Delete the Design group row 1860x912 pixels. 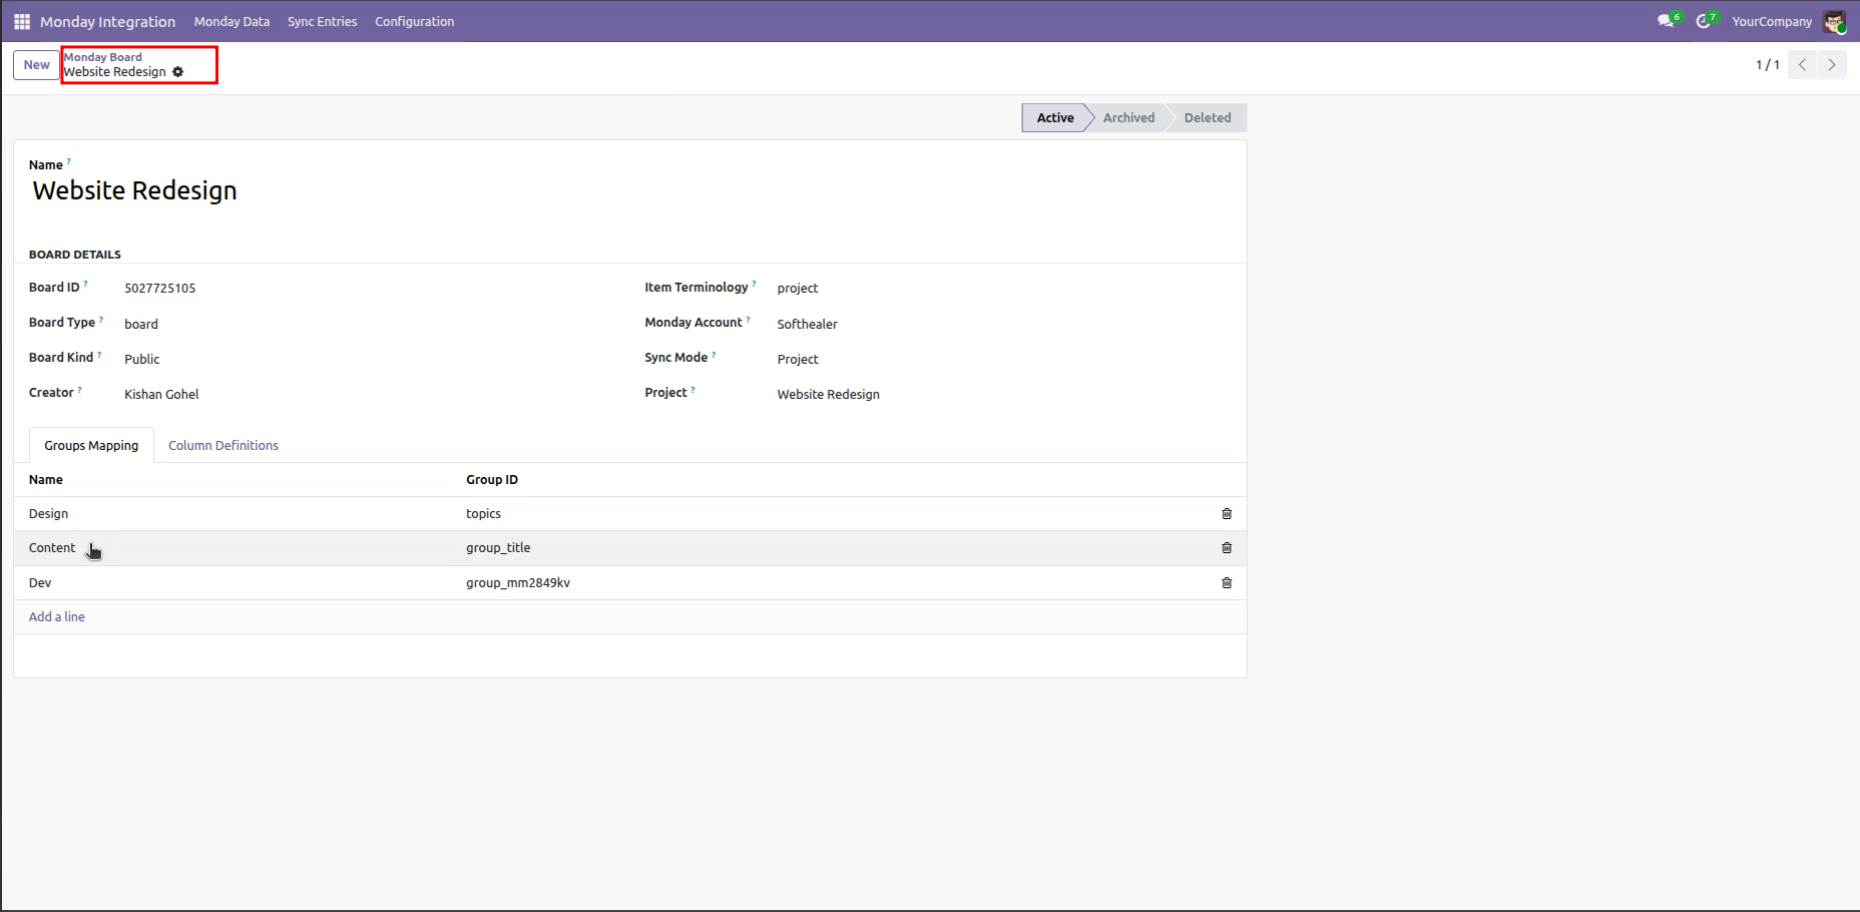pos(1226,514)
